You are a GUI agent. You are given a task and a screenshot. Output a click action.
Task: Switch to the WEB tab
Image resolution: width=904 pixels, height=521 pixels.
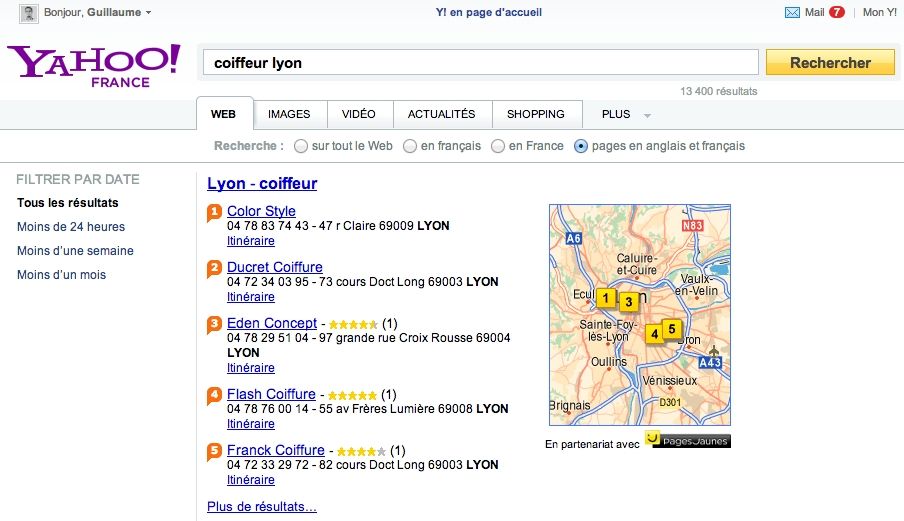(x=224, y=114)
